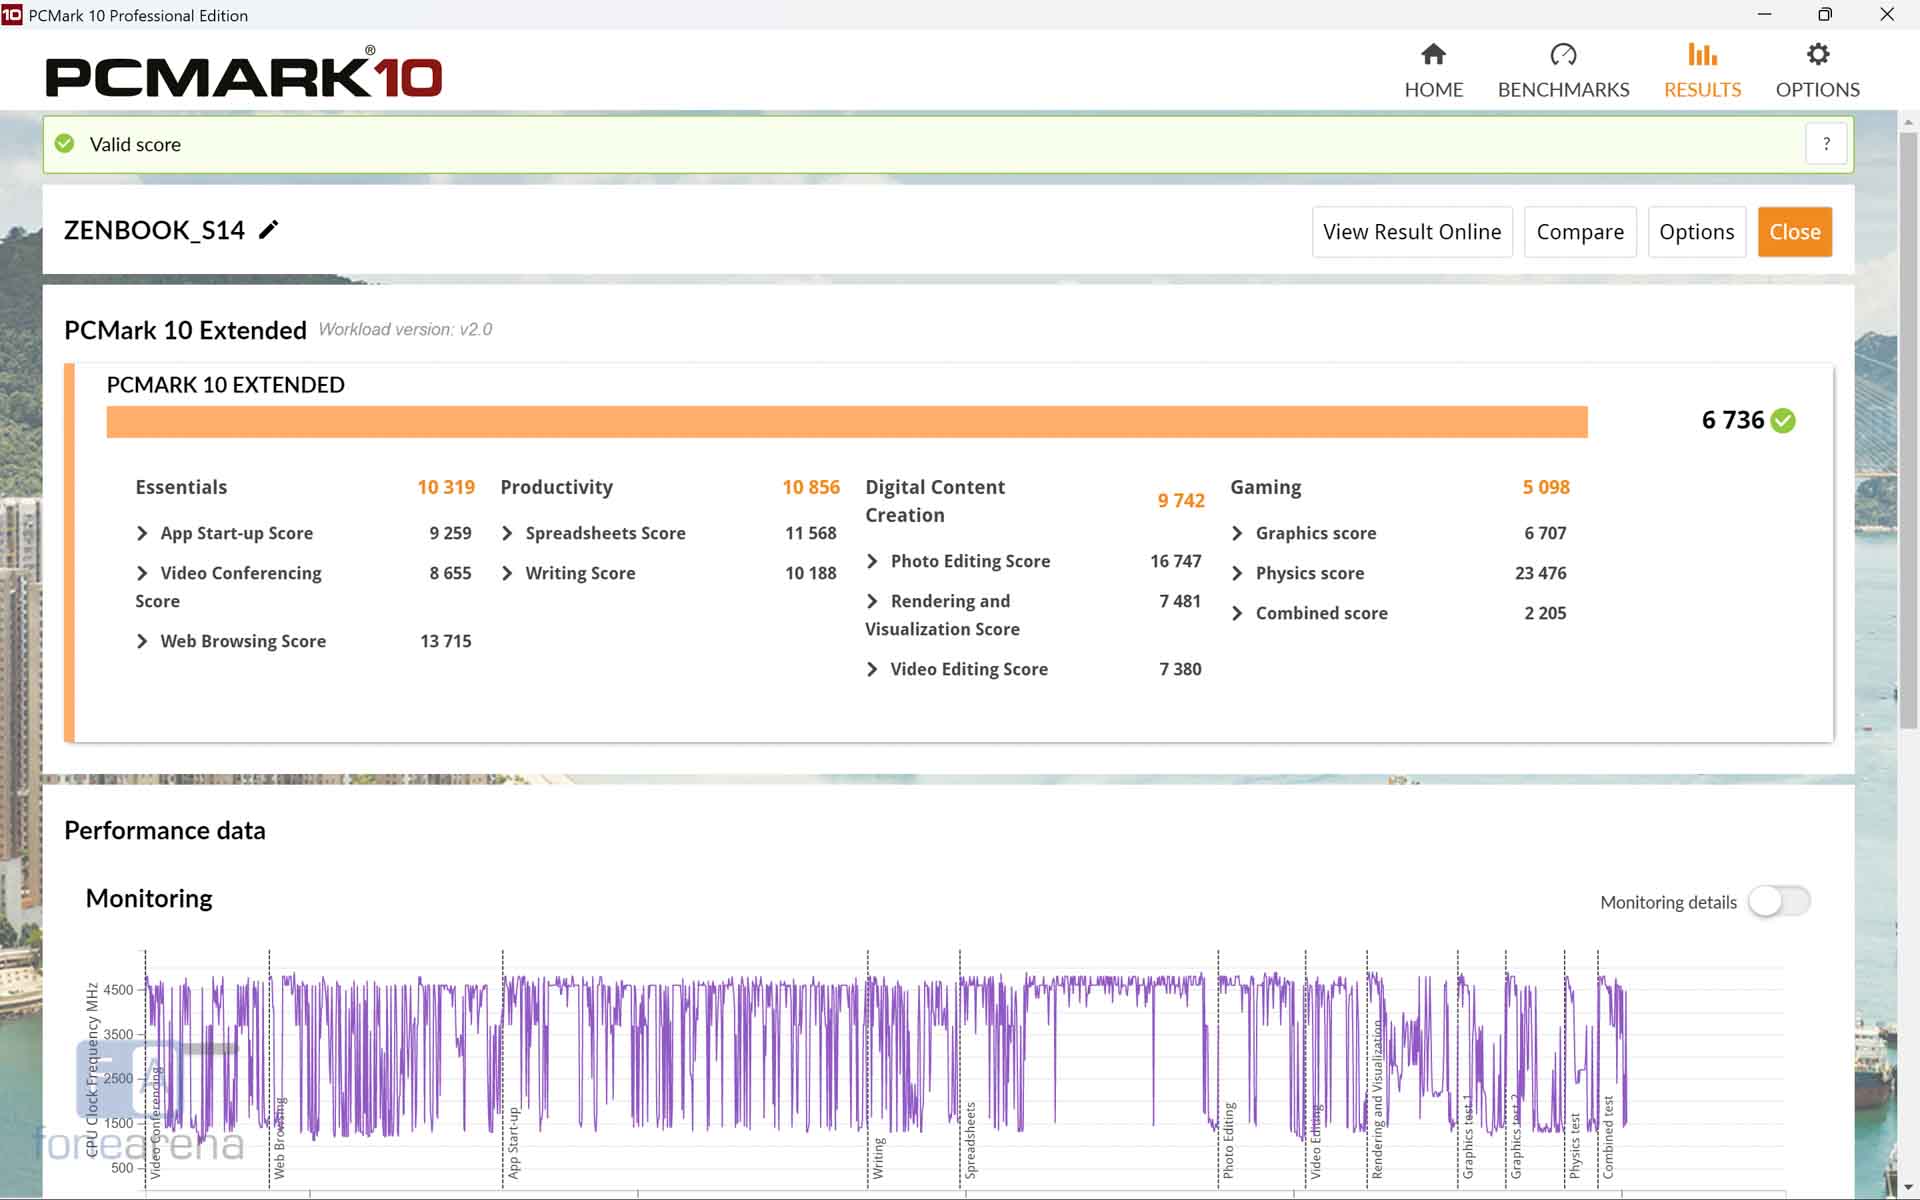Click the Gaming heading
1920x1200 pixels.
coord(1266,487)
